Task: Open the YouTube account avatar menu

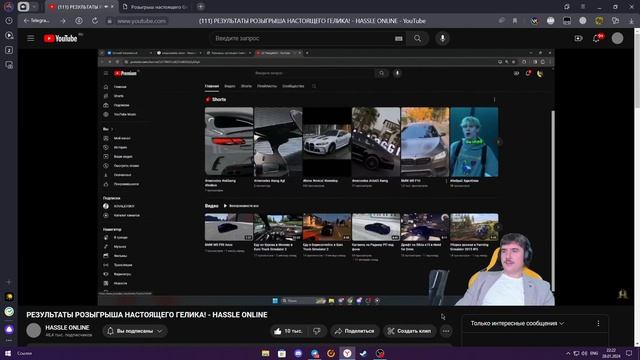Action: (x=617, y=38)
